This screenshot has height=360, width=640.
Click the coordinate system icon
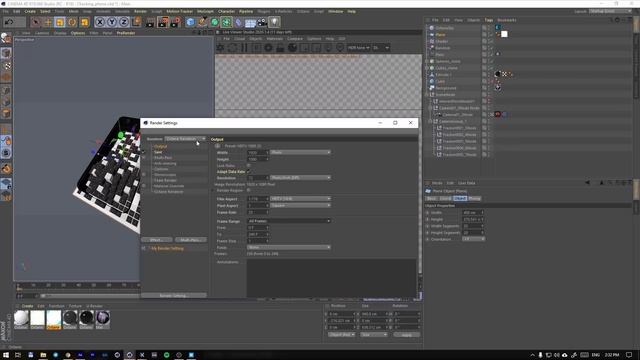click(136, 22)
